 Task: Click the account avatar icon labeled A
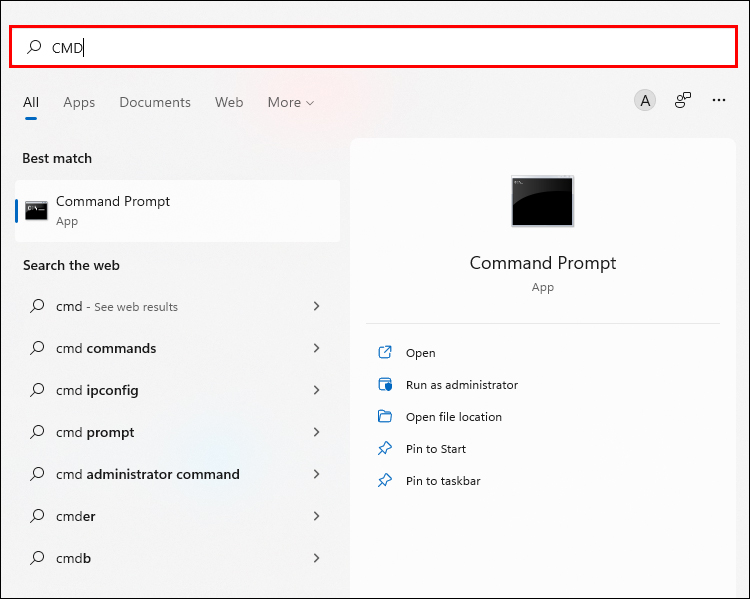pyautogui.click(x=645, y=100)
